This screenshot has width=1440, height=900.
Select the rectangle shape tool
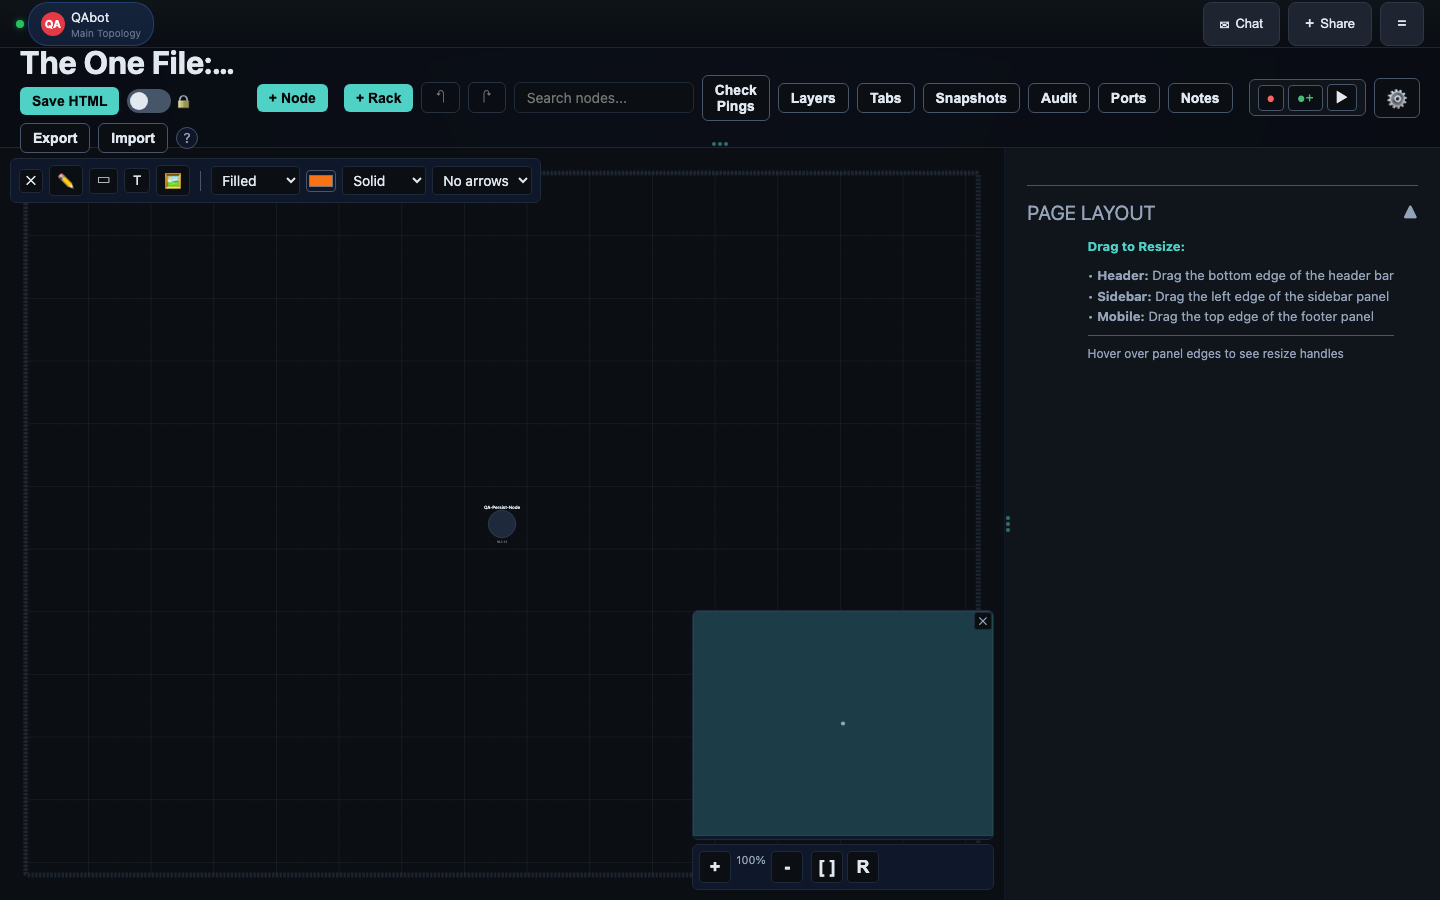[x=103, y=181]
